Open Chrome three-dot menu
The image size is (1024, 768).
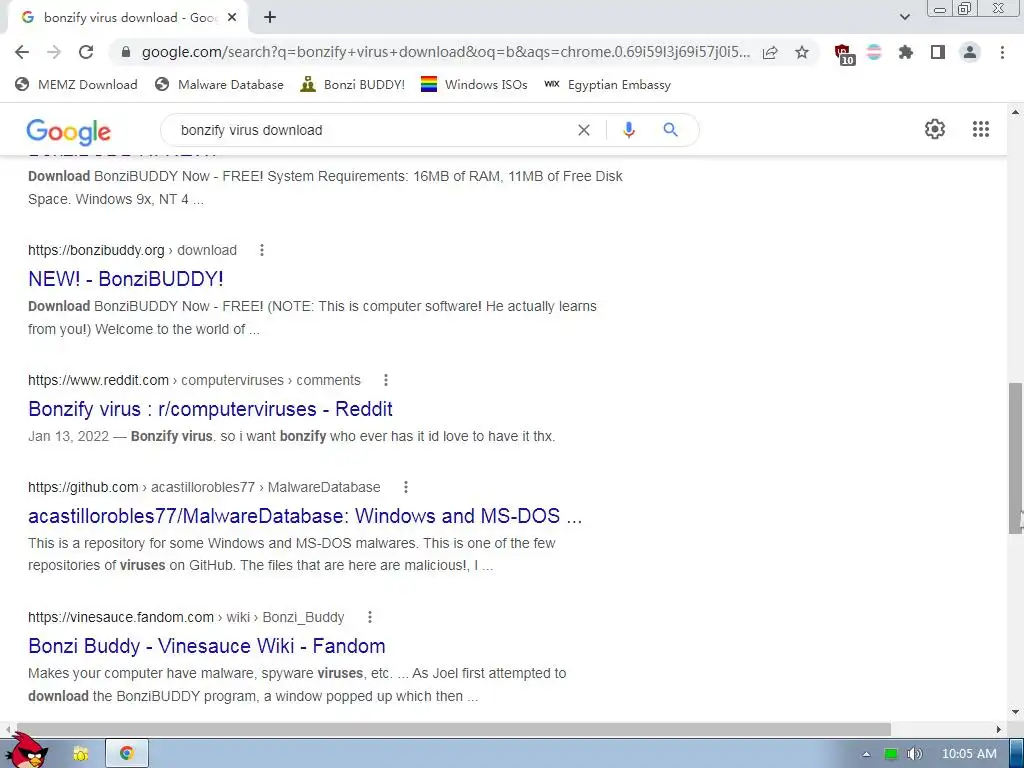tap(1002, 52)
